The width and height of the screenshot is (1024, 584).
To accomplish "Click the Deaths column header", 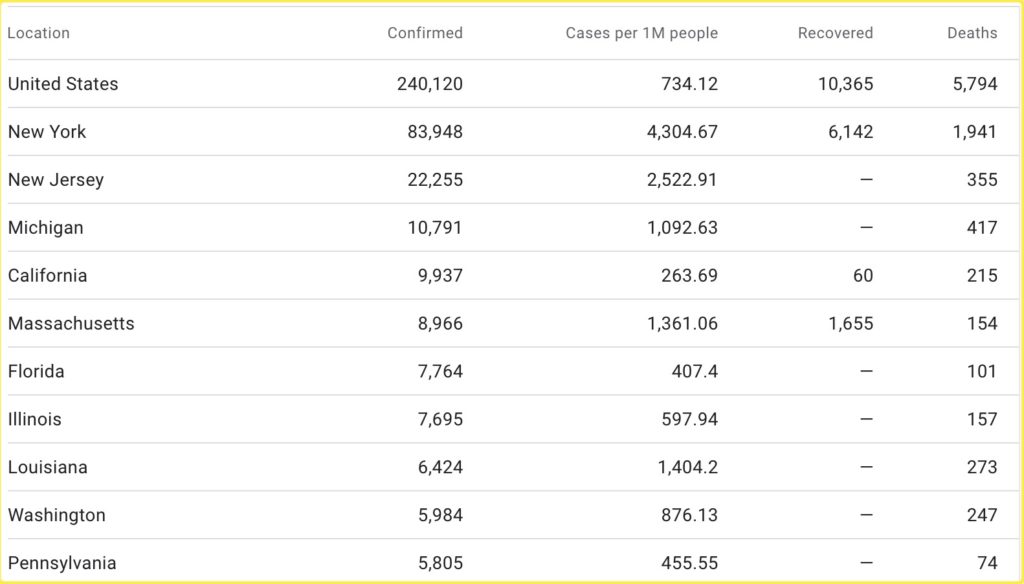I will [x=972, y=33].
